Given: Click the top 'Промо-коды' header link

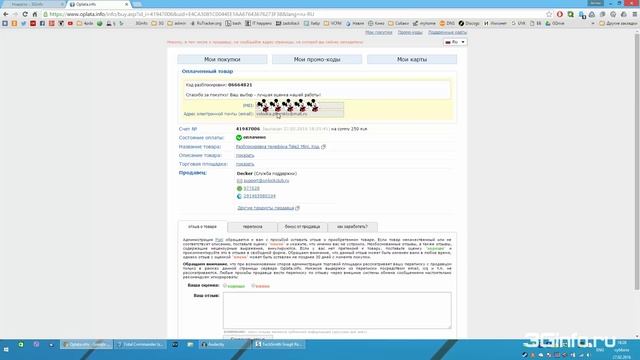Looking at the screenshot, I should [x=410, y=32].
